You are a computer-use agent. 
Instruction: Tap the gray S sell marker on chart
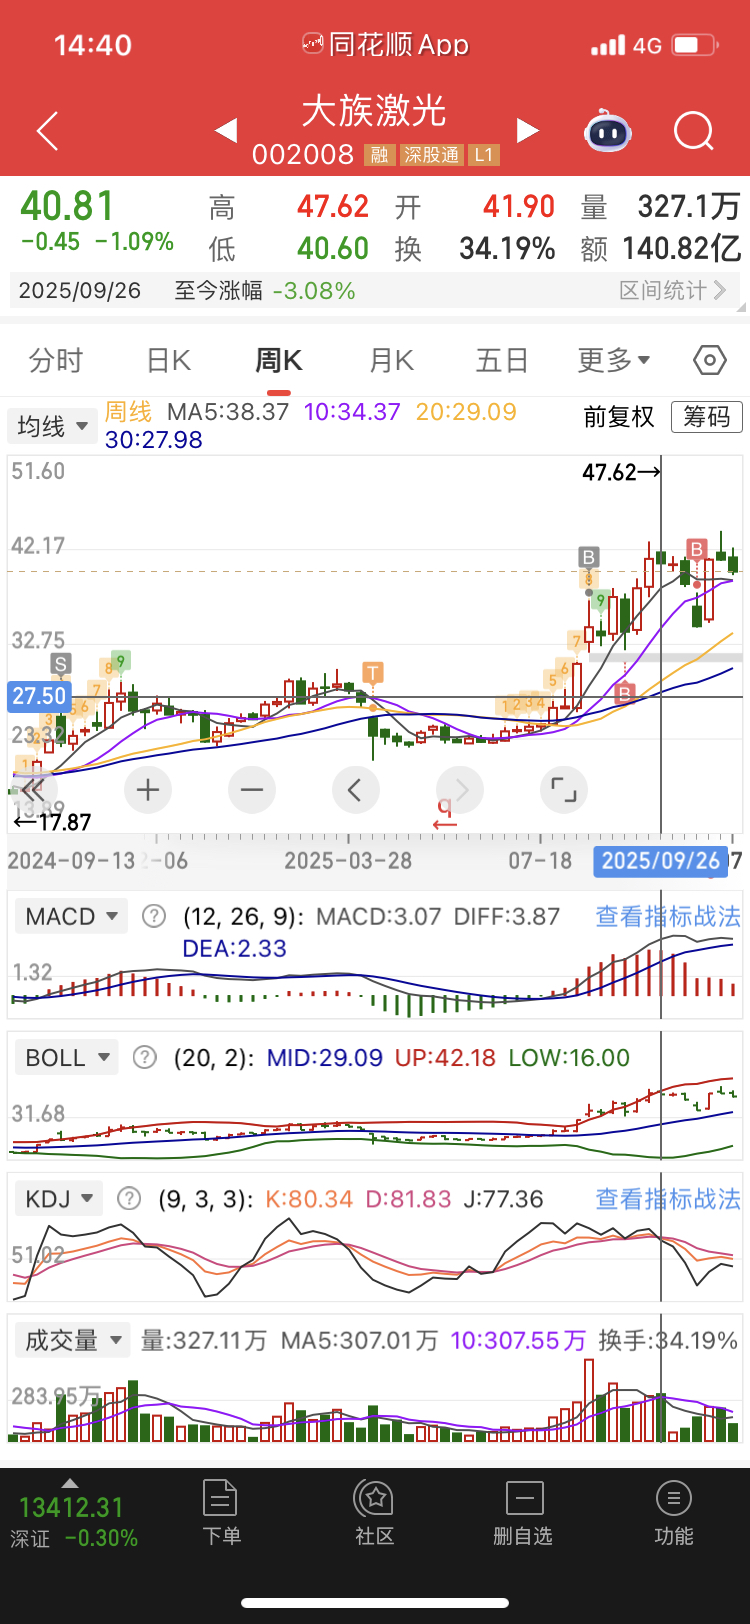tap(61, 664)
